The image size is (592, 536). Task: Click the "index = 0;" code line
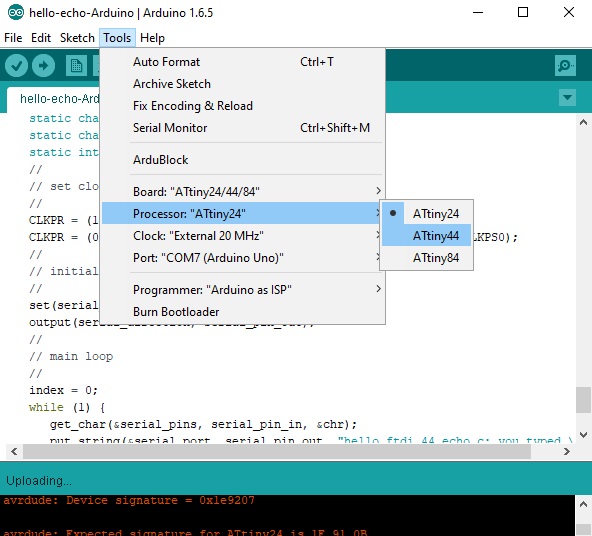tap(63, 390)
